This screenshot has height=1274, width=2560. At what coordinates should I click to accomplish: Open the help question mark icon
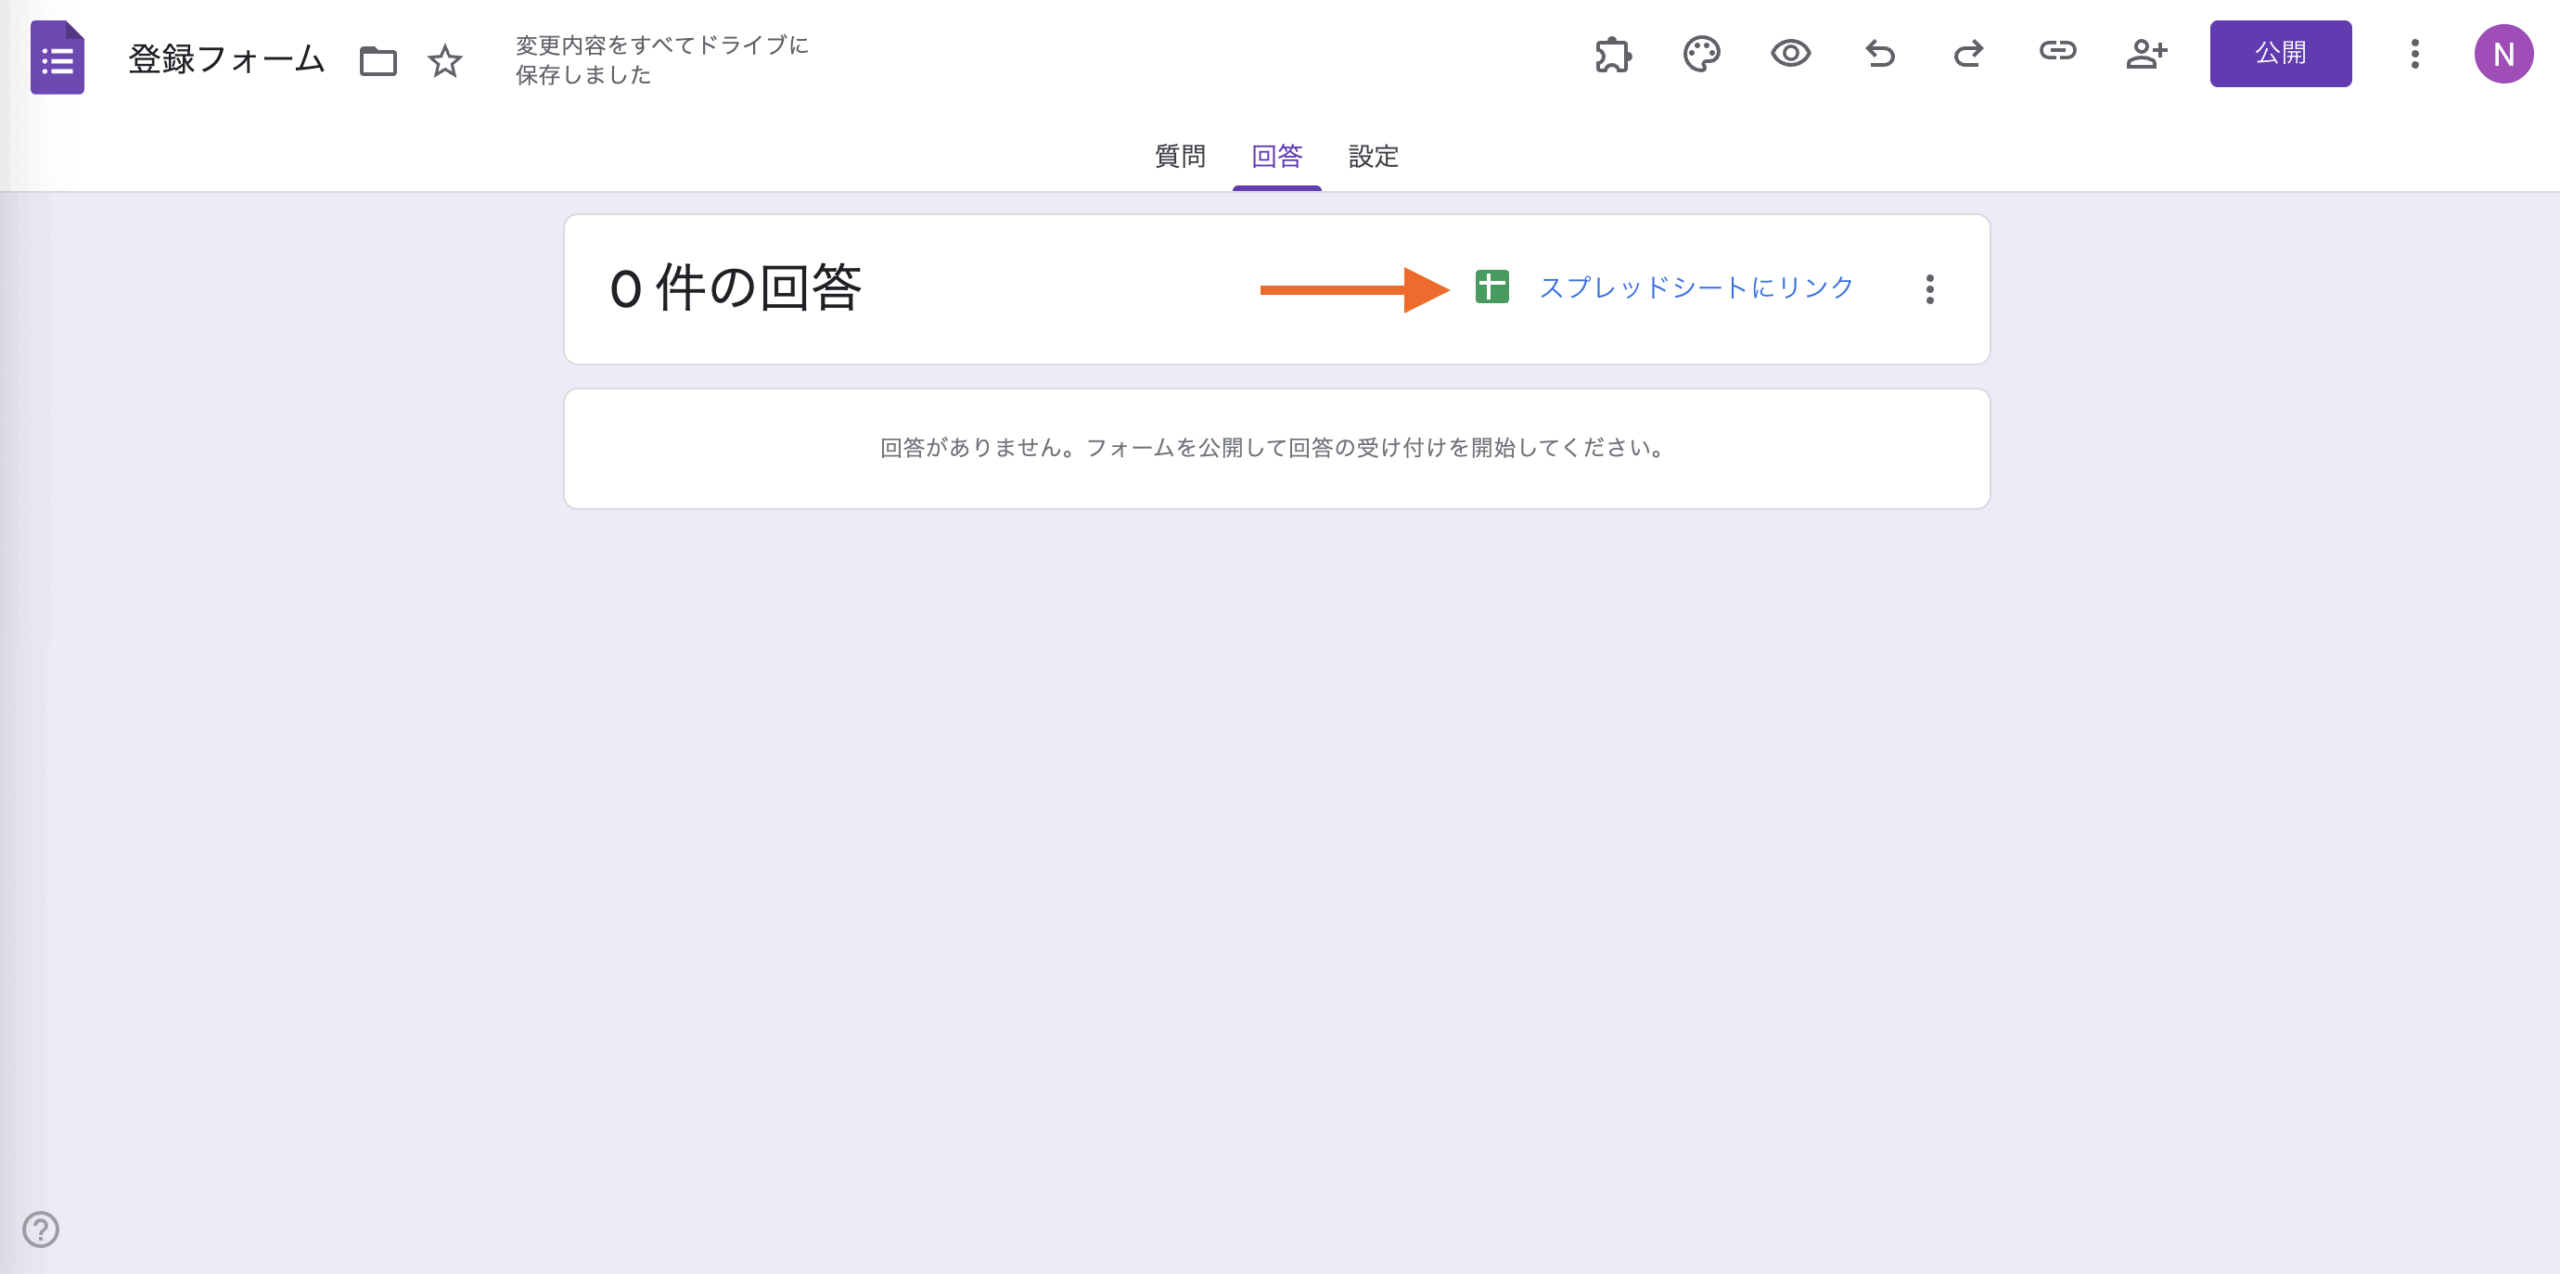coord(41,1229)
